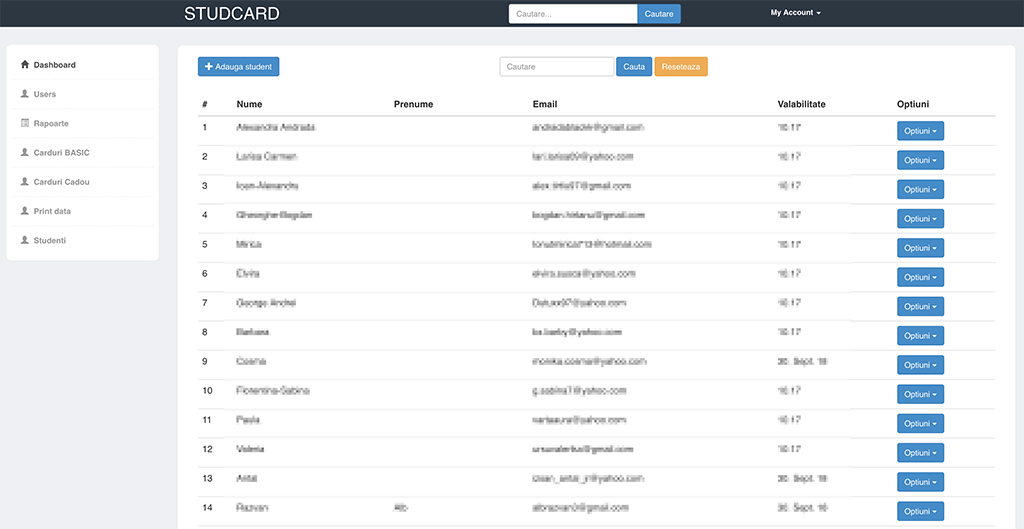Click the user icon beside Print data
The width and height of the screenshot is (1024, 529).
coord(25,211)
